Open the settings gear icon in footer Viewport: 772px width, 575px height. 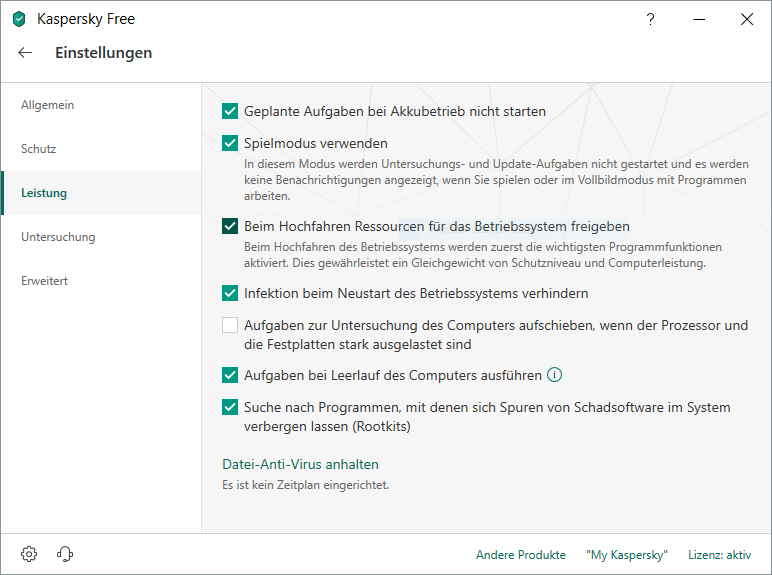[29, 554]
